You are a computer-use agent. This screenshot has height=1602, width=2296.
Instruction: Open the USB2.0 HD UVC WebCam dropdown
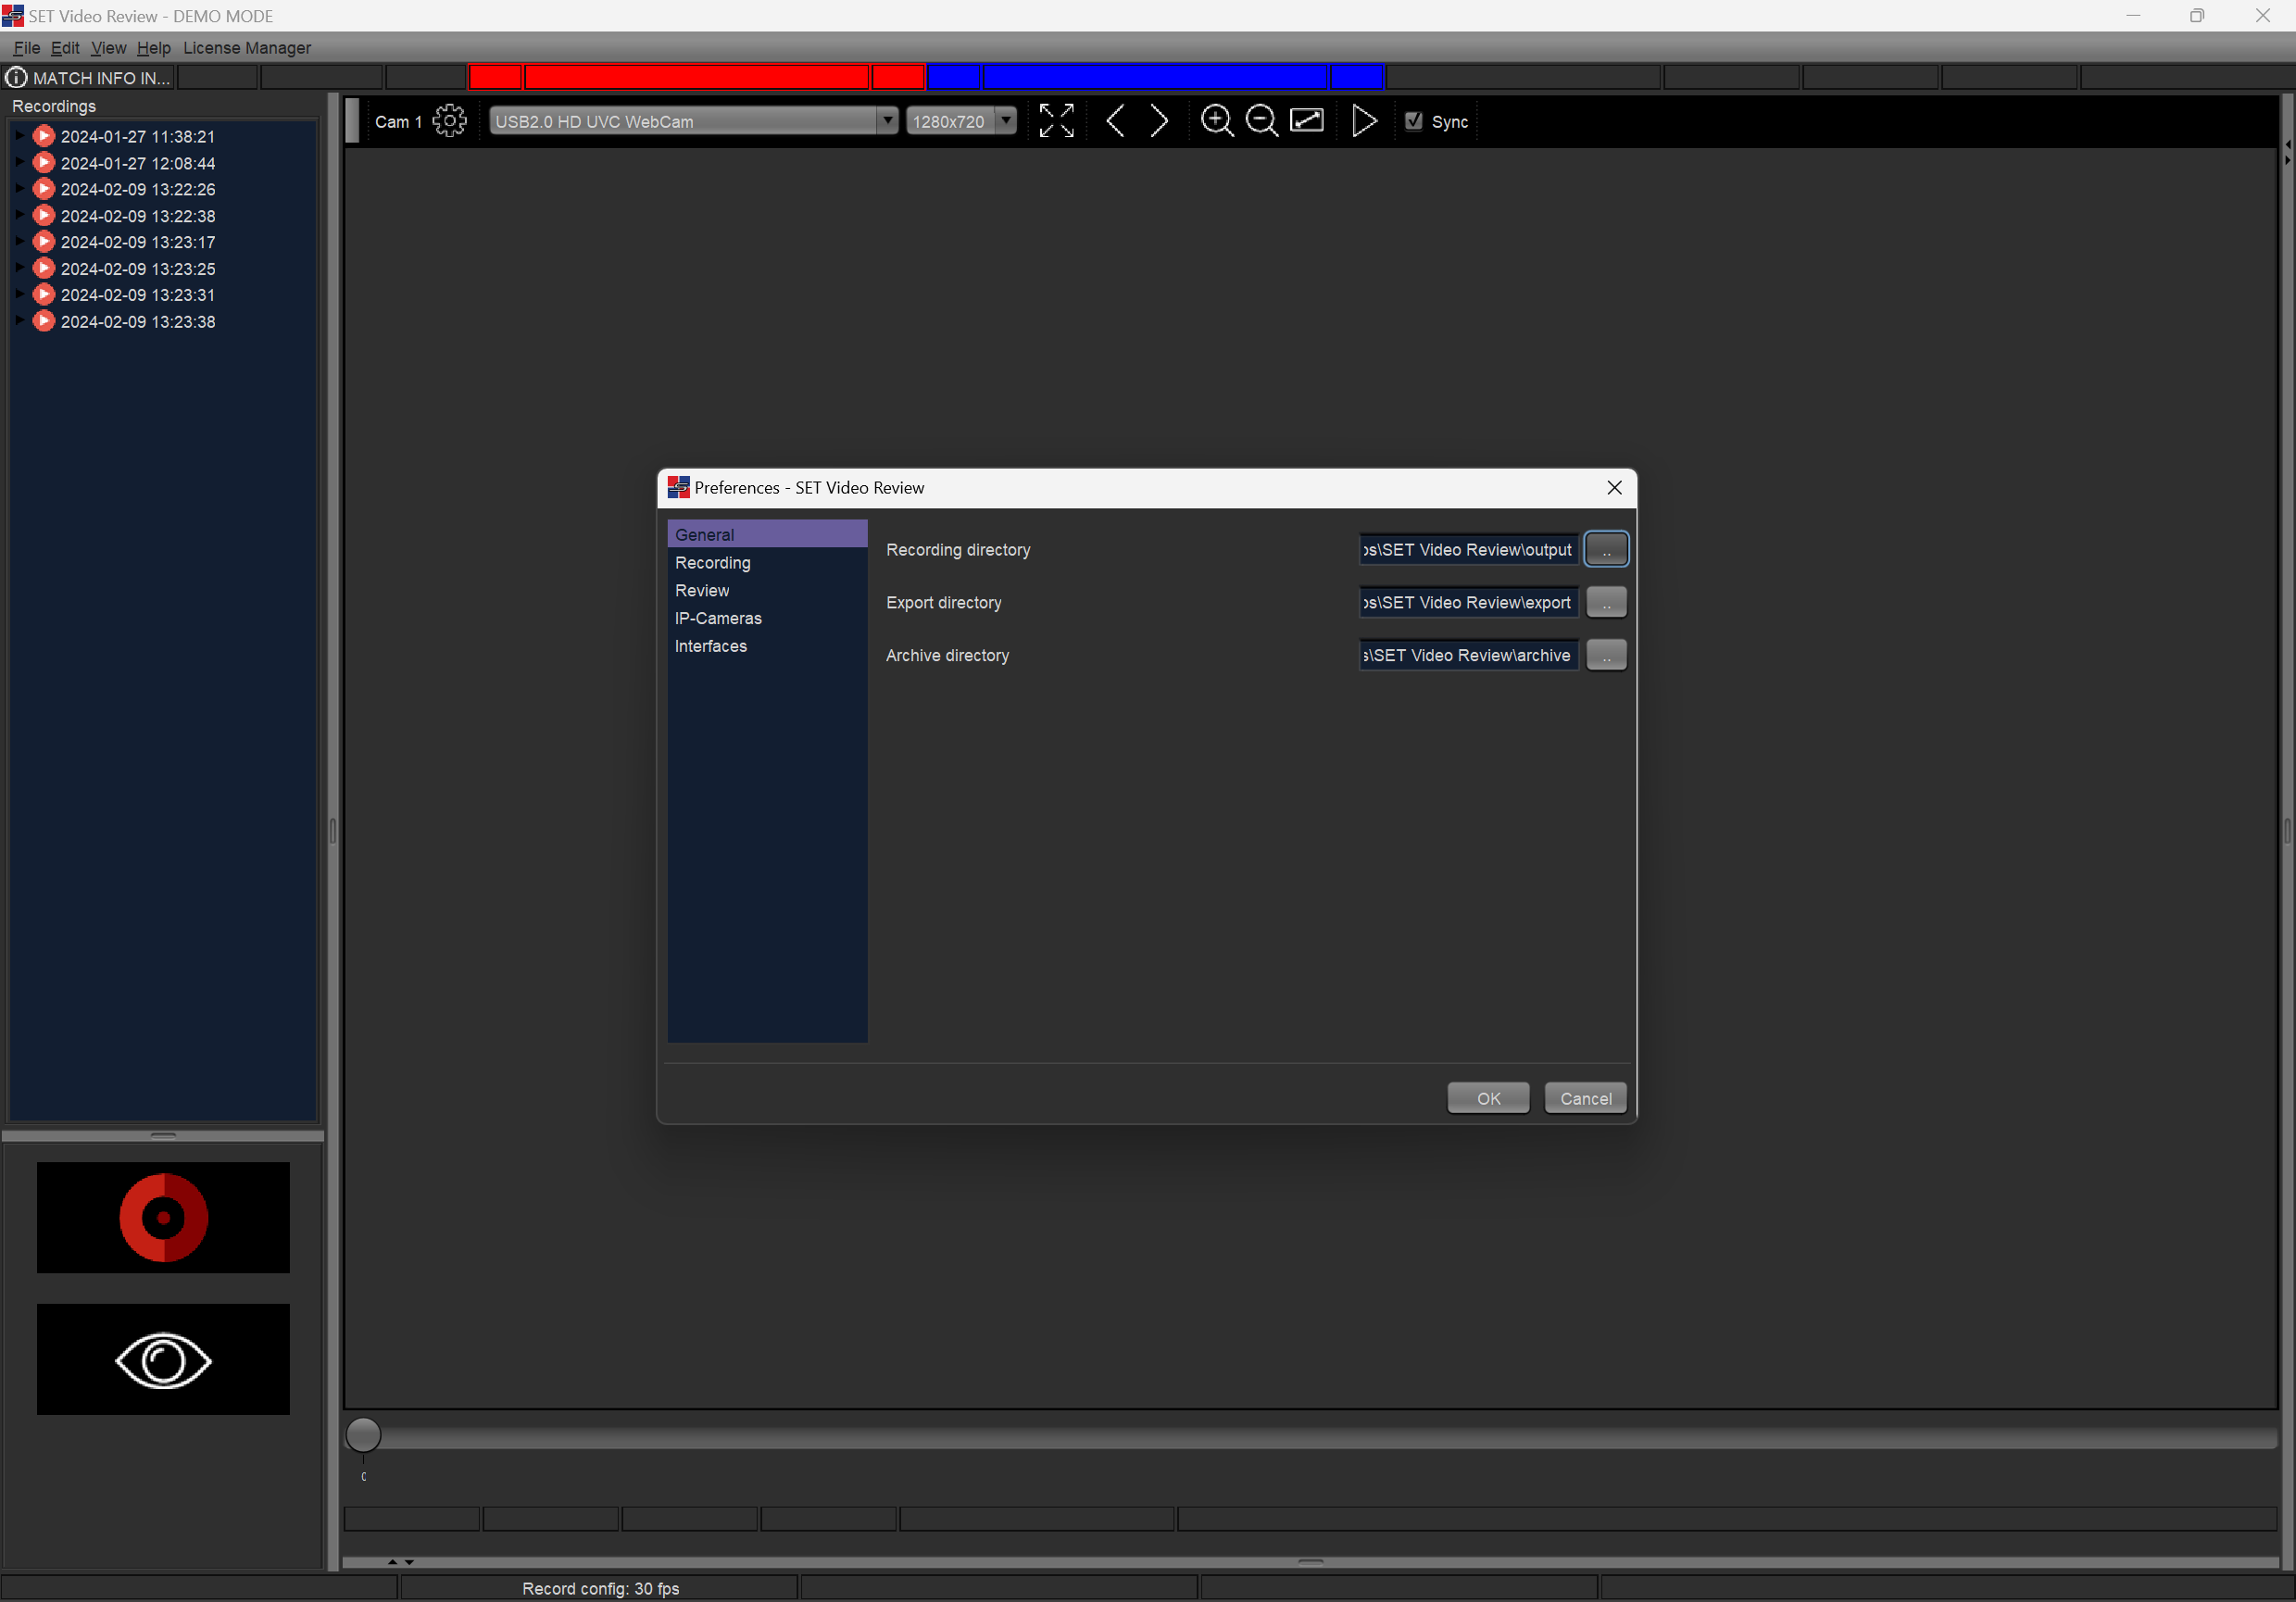(x=692, y=121)
